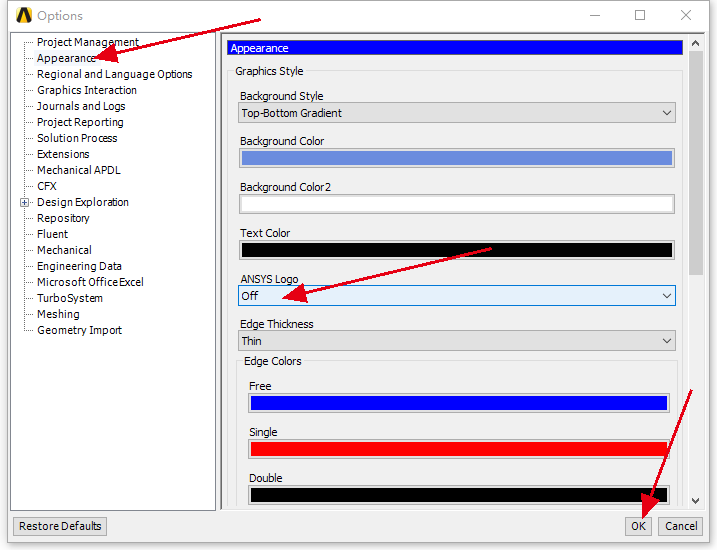Open the Background Style dropdown
Viewport: 717px width, 550px height.
[457, 113]
